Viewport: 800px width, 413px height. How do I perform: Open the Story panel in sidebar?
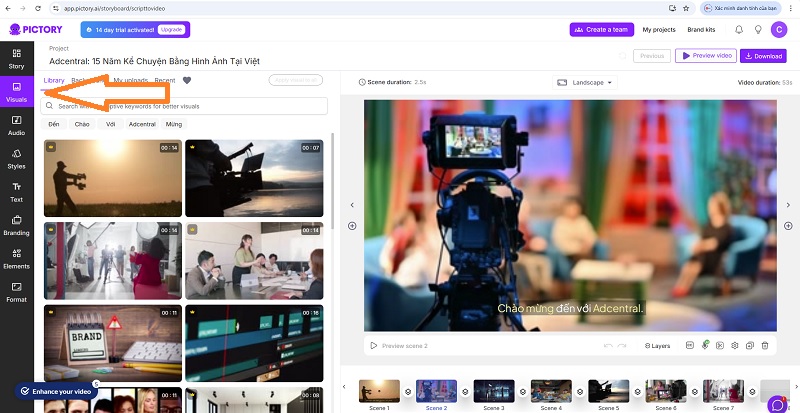point(16,59)
